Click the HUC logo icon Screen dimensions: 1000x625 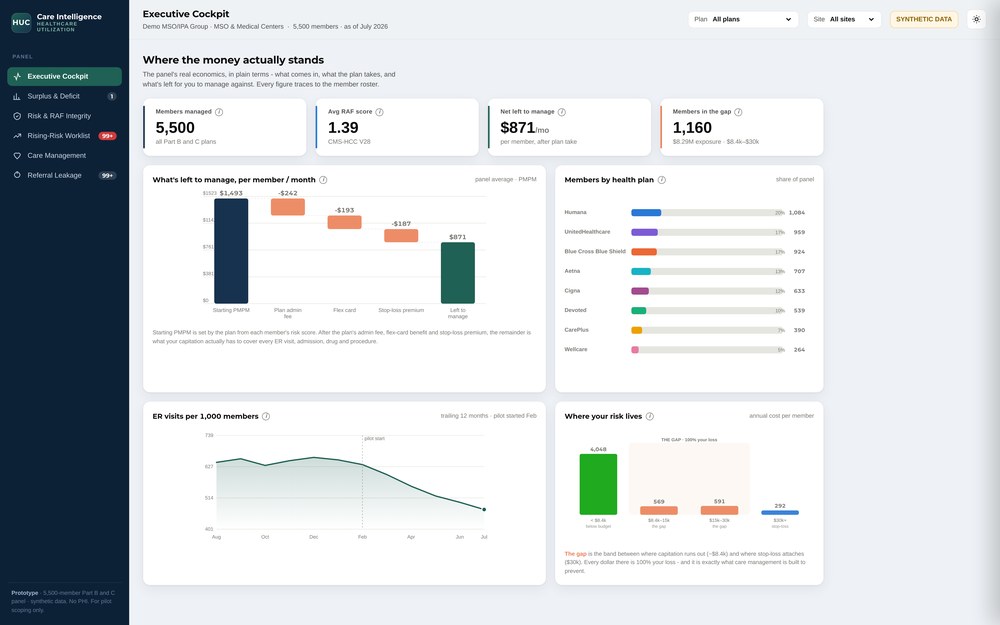tap(21, 22)
